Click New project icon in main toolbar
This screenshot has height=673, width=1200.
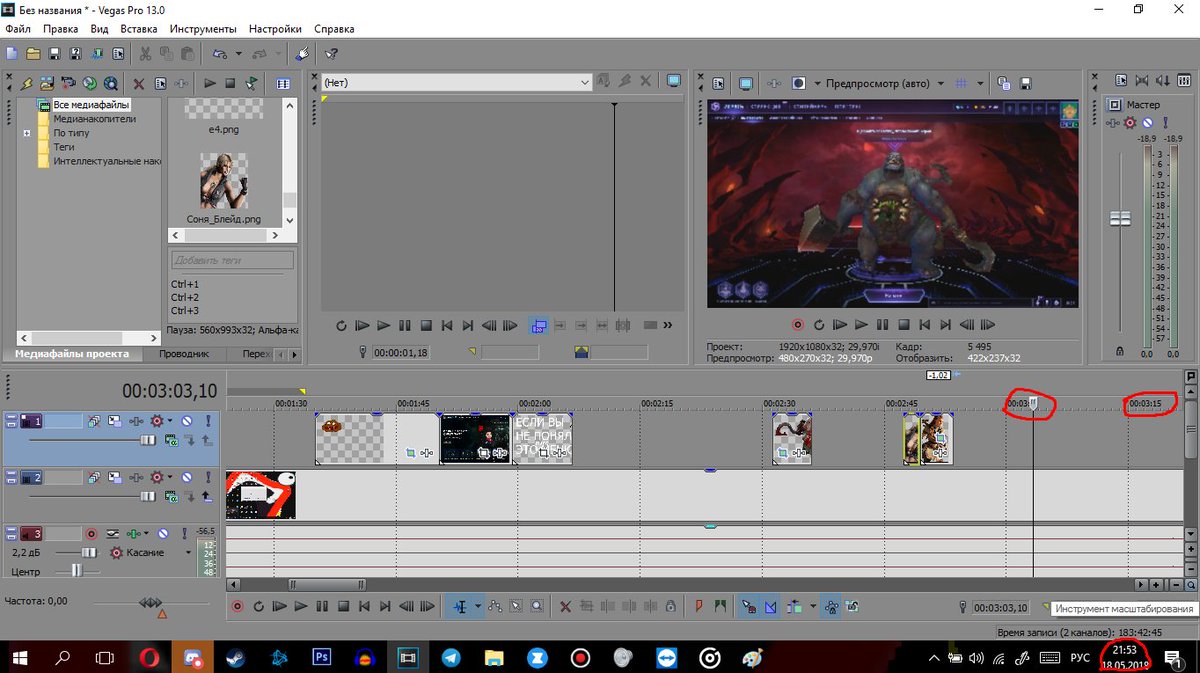(11, 53)
